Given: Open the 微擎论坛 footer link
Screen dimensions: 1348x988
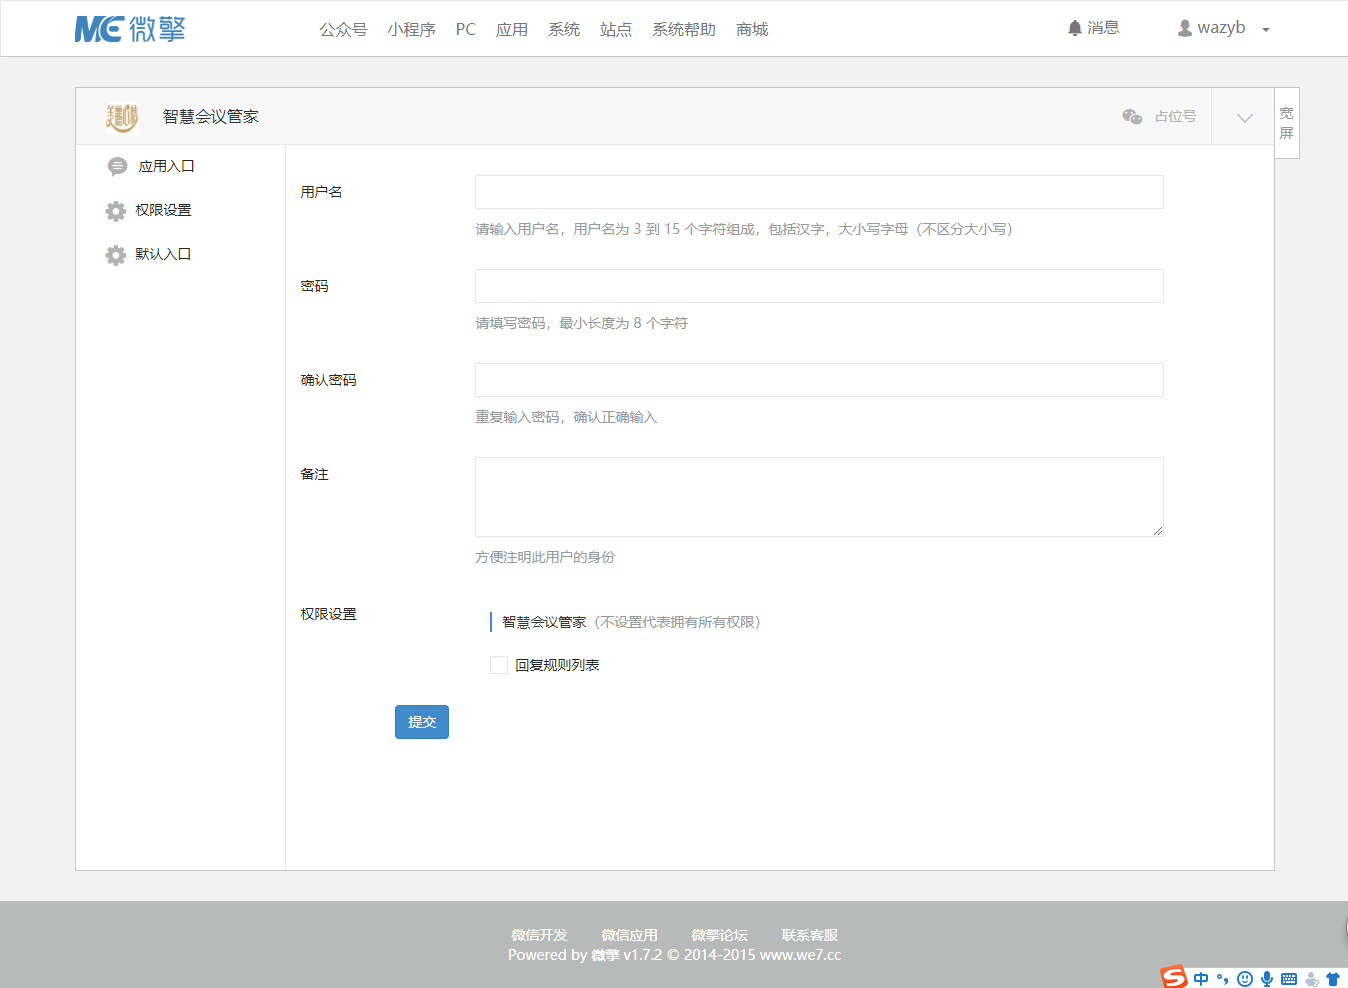Looking at the screenshot, I should [x=719, y=935].
